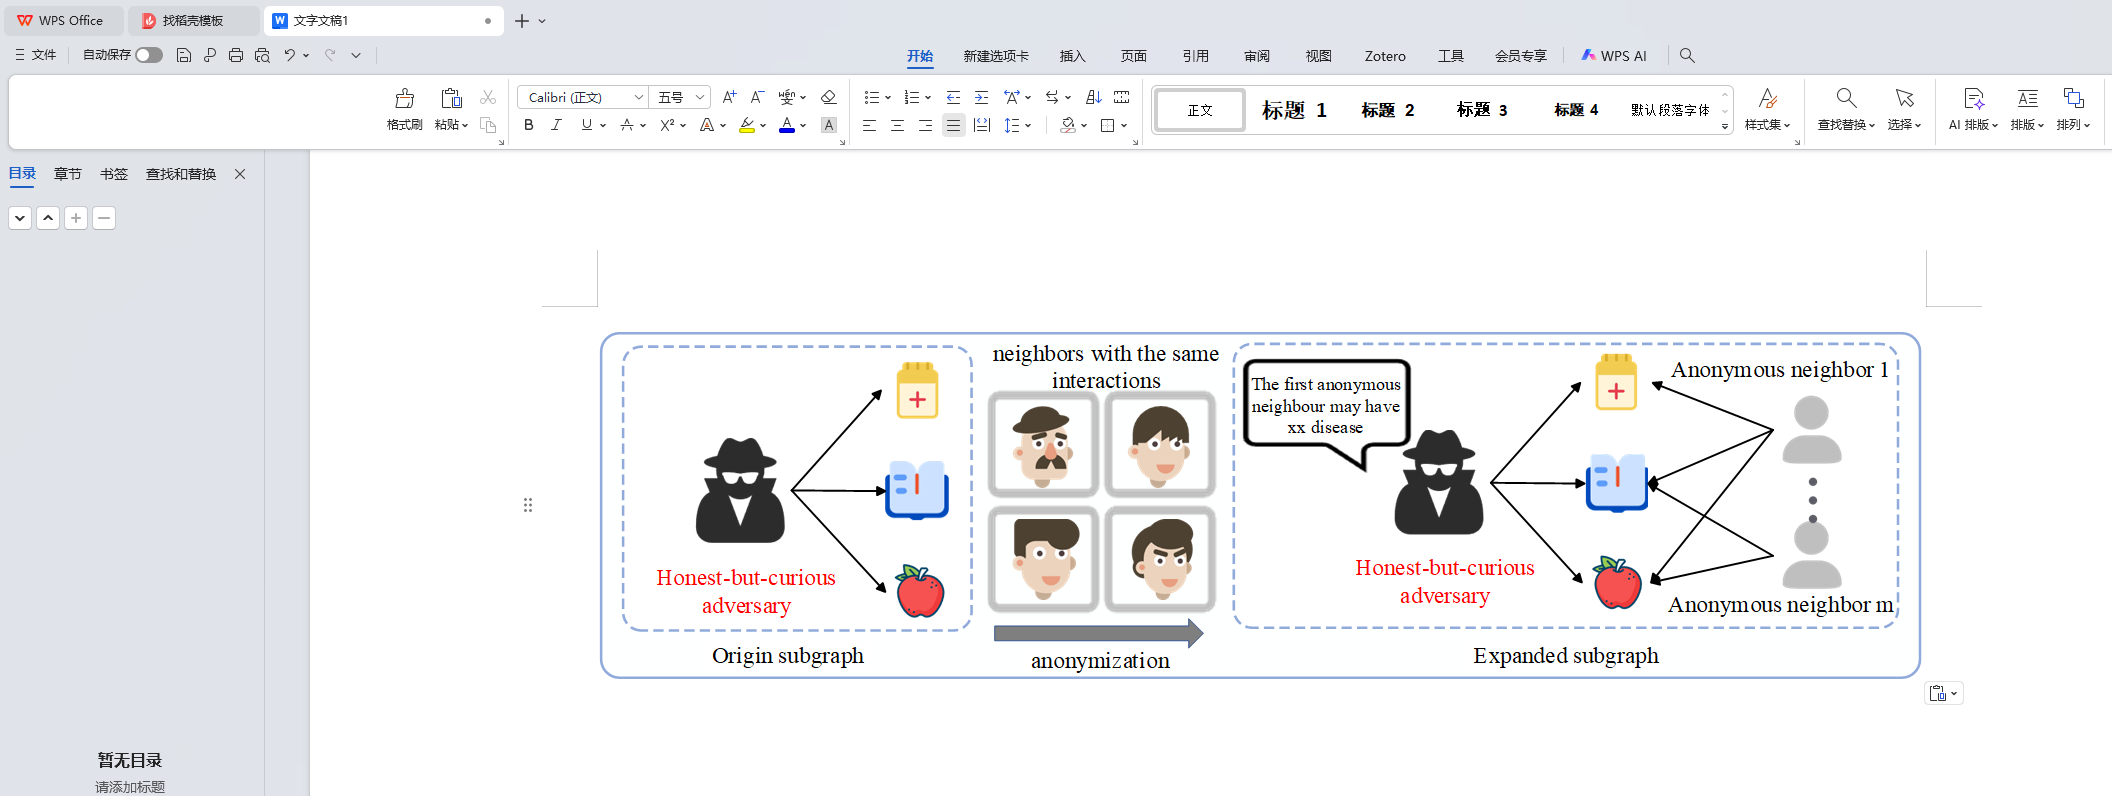Switch to the 插入 ribbon tab

pyautogui.click(x=1072, y=56)
